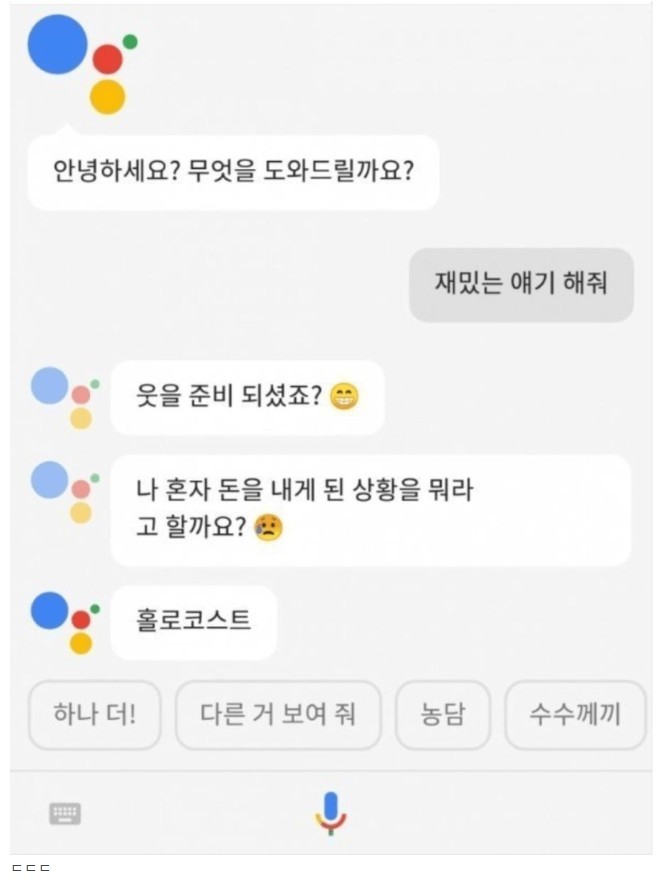Screen dimensions: 660x885
Task: Click the yellow circle in the top Assistant logo
Action: click(x=107, y=96)
